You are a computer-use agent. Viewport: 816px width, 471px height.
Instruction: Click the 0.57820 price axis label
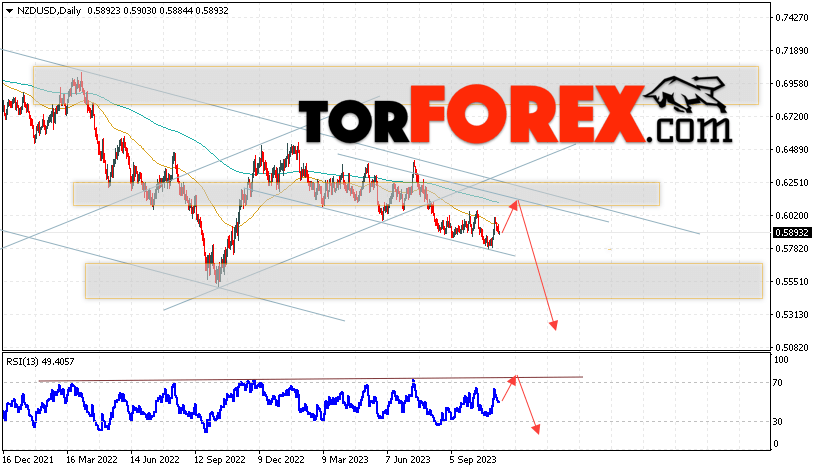coord(792,249)
